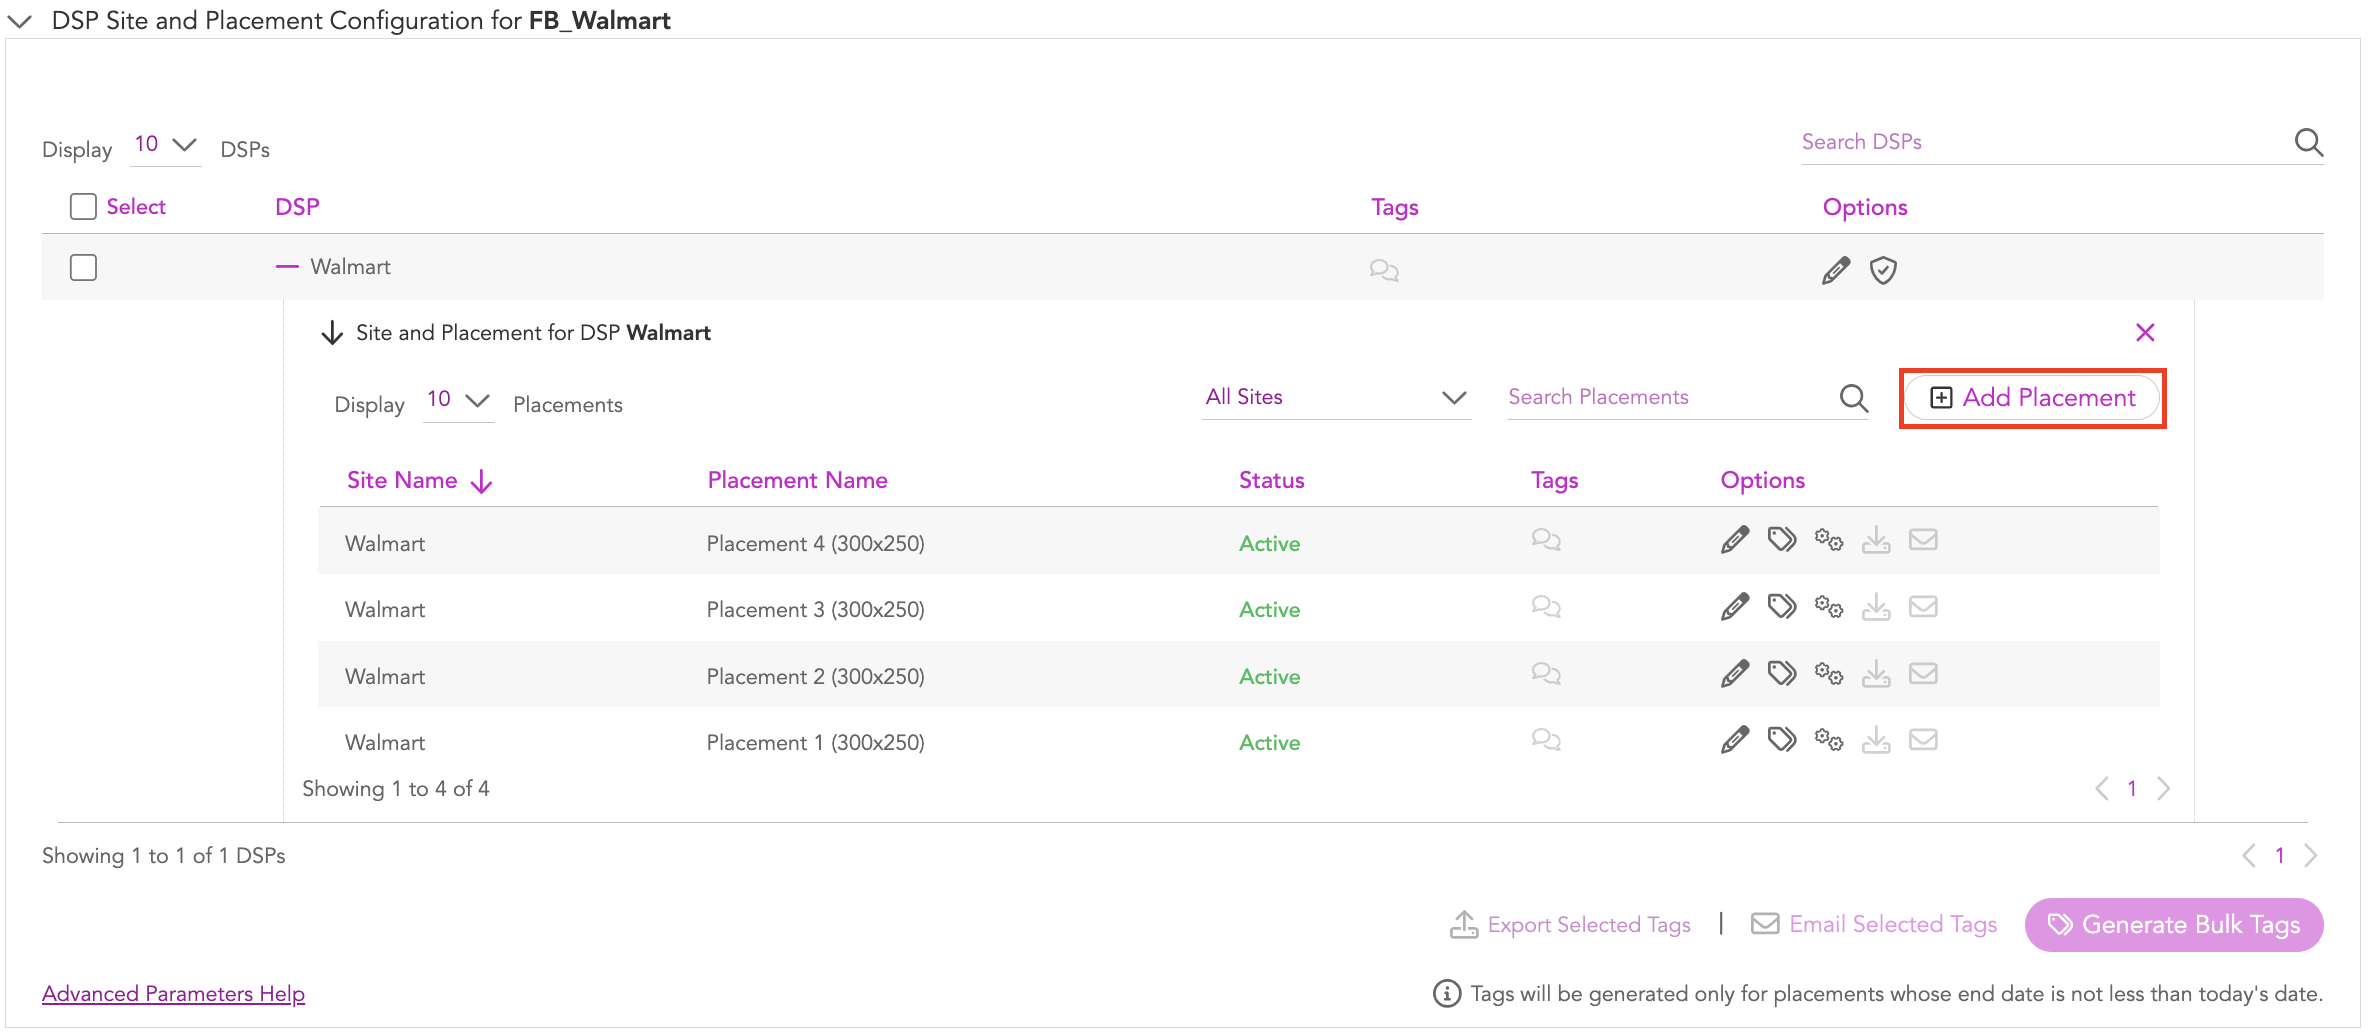
Task: Sort by Site Name column
Action: (x=419, y=481)
